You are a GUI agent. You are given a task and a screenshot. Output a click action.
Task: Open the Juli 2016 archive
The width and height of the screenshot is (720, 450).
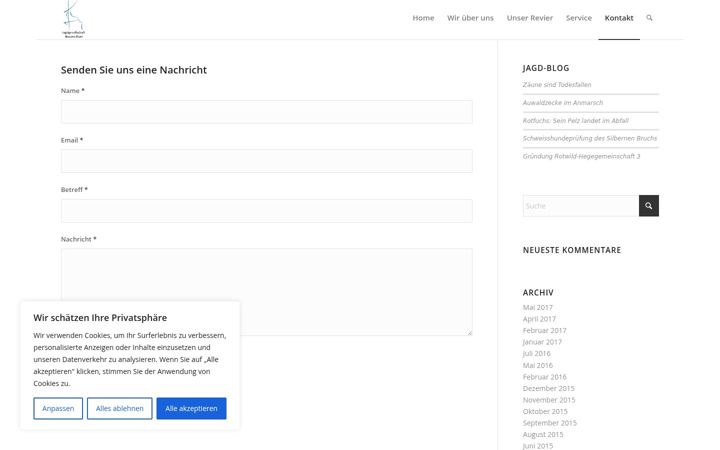[536, 353]
